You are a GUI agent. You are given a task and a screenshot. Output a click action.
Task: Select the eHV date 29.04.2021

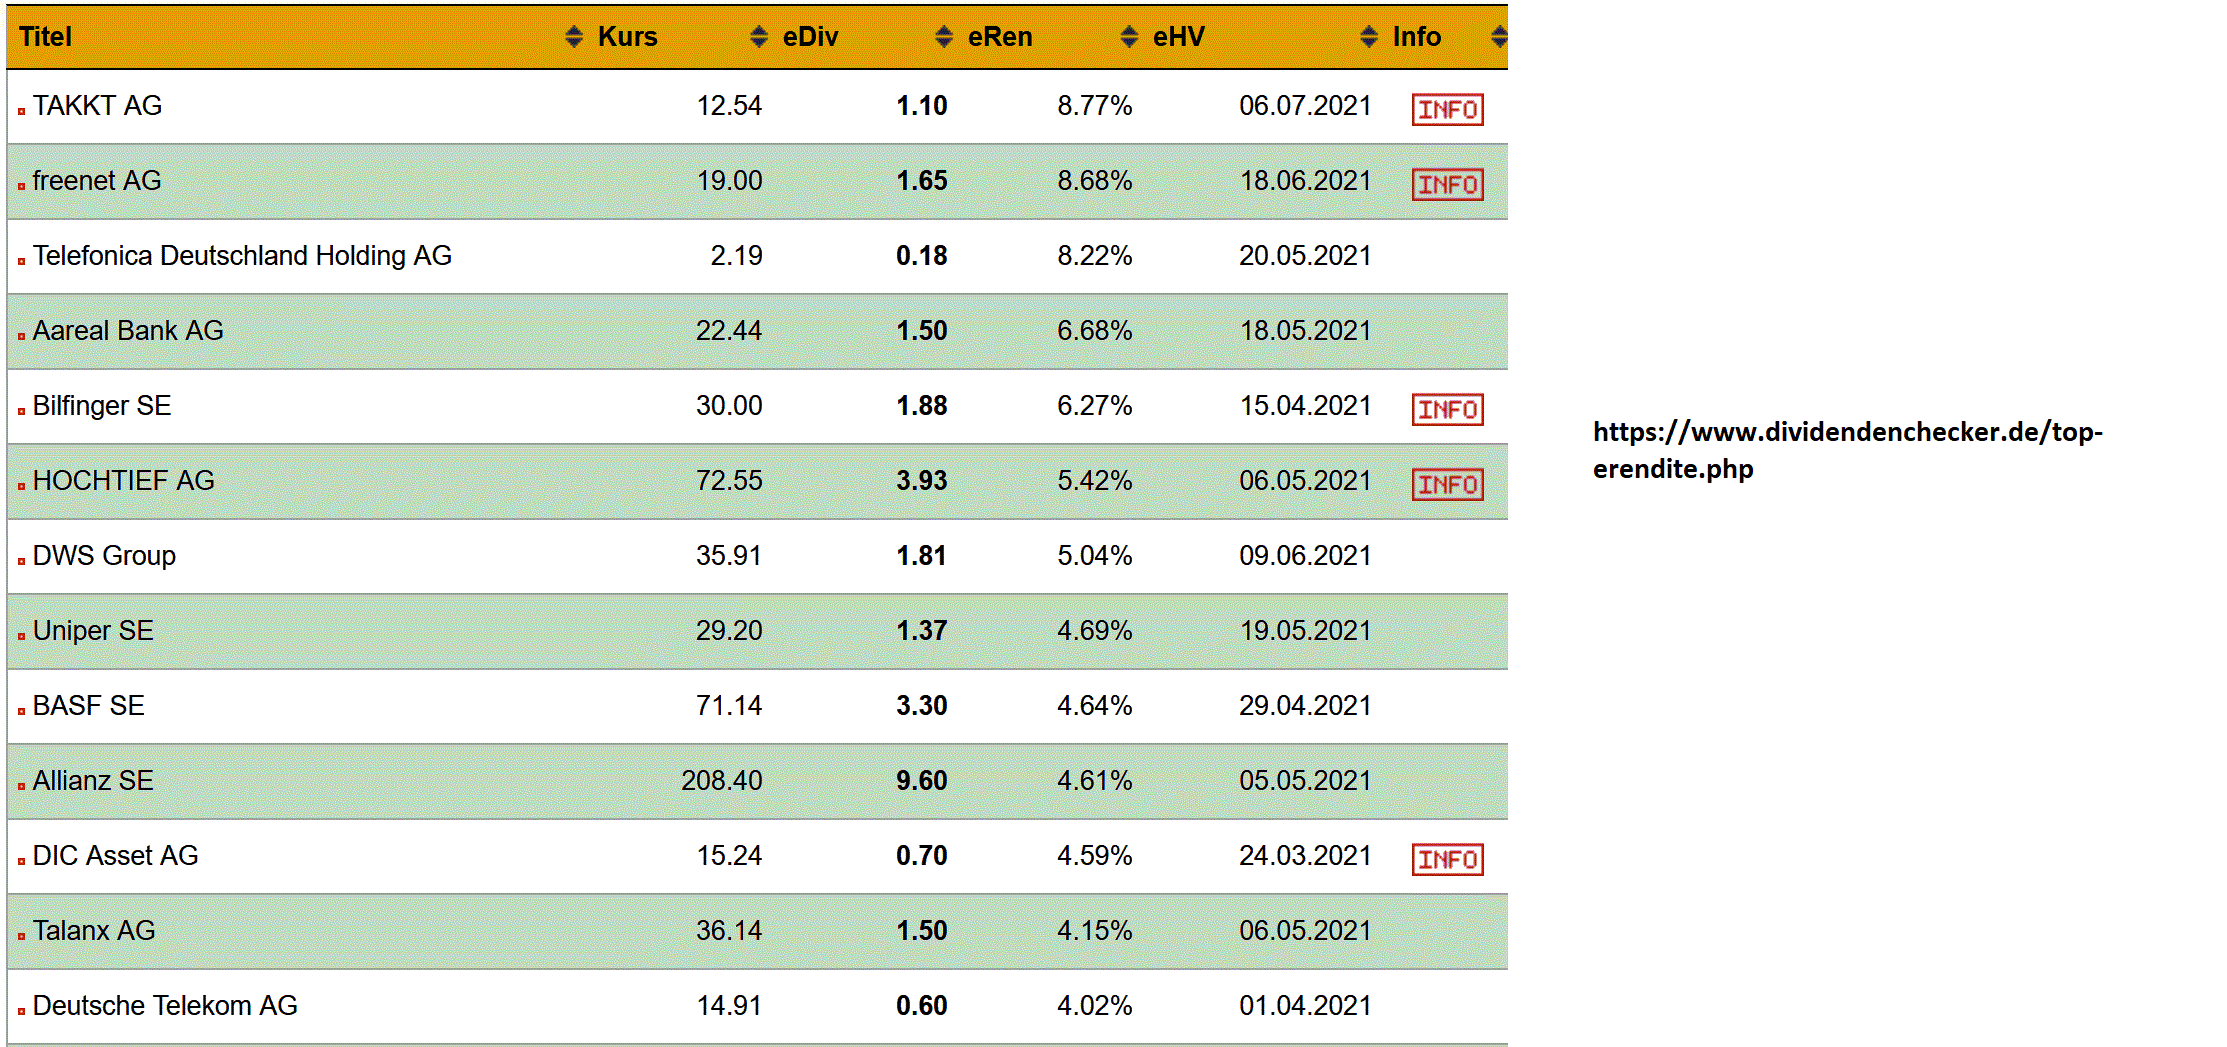(1305, 706)
